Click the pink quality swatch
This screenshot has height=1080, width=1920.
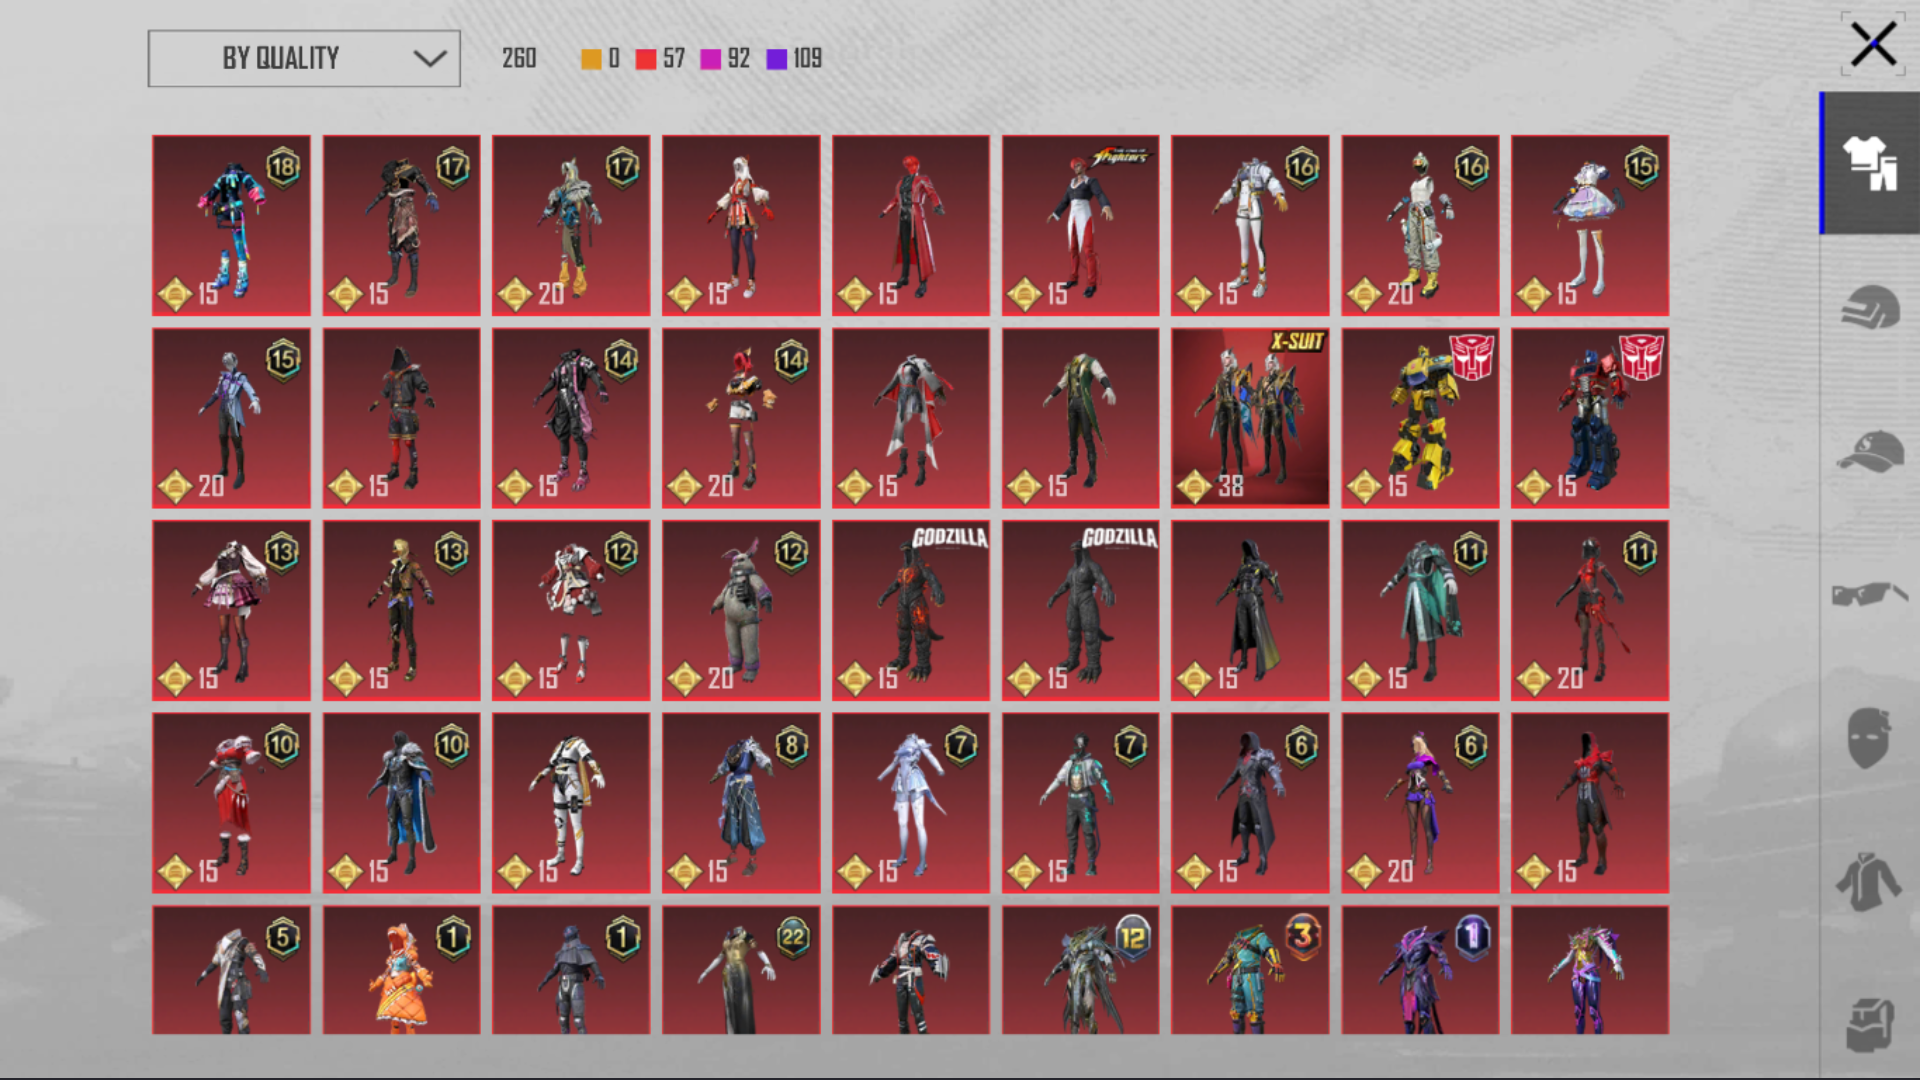tap(711, 59)
